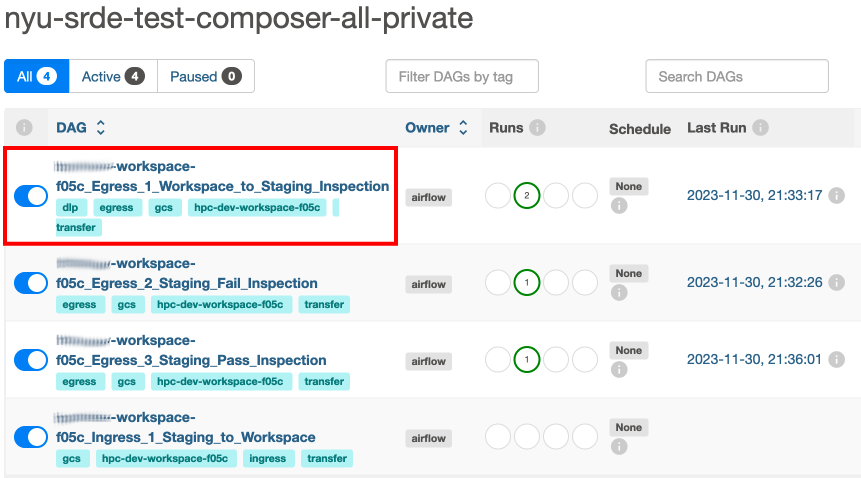861x478 pixels.
Task: Open schedule info icon for Egress_1 DAG
Action: click(x=619, y=206)
